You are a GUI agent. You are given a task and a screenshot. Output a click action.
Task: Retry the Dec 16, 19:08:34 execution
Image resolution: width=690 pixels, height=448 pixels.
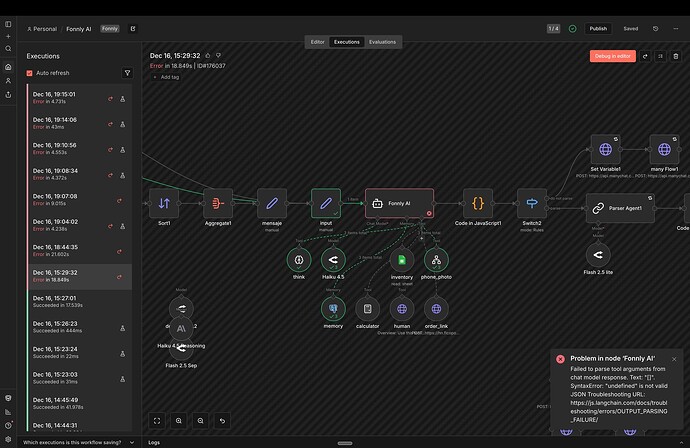point(110,175)
